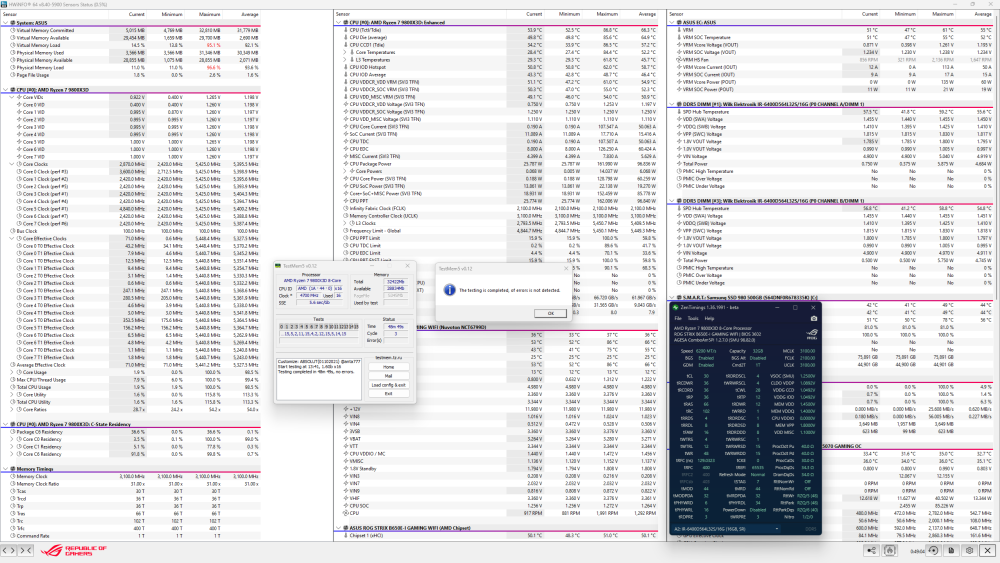Click the HWiNFO network share icon in bottom toolbar
Viewport: 1000px width, 563px height.
pyautogui.click(x=871, y=550)
